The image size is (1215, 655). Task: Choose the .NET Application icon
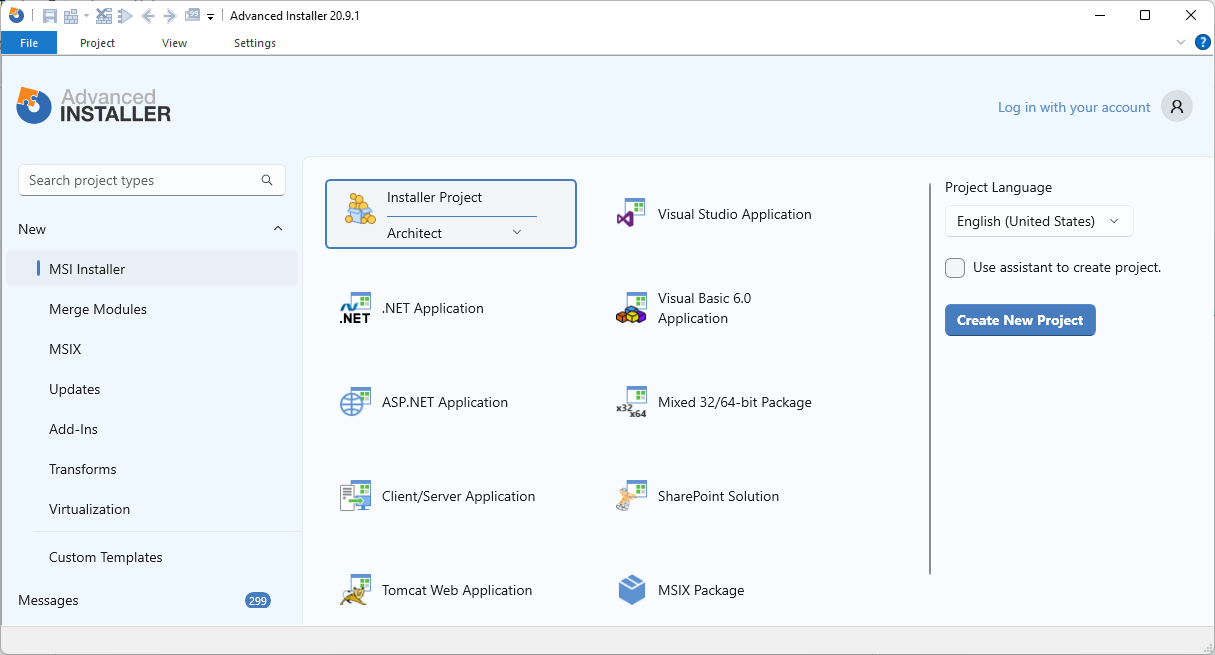[355, 308]
